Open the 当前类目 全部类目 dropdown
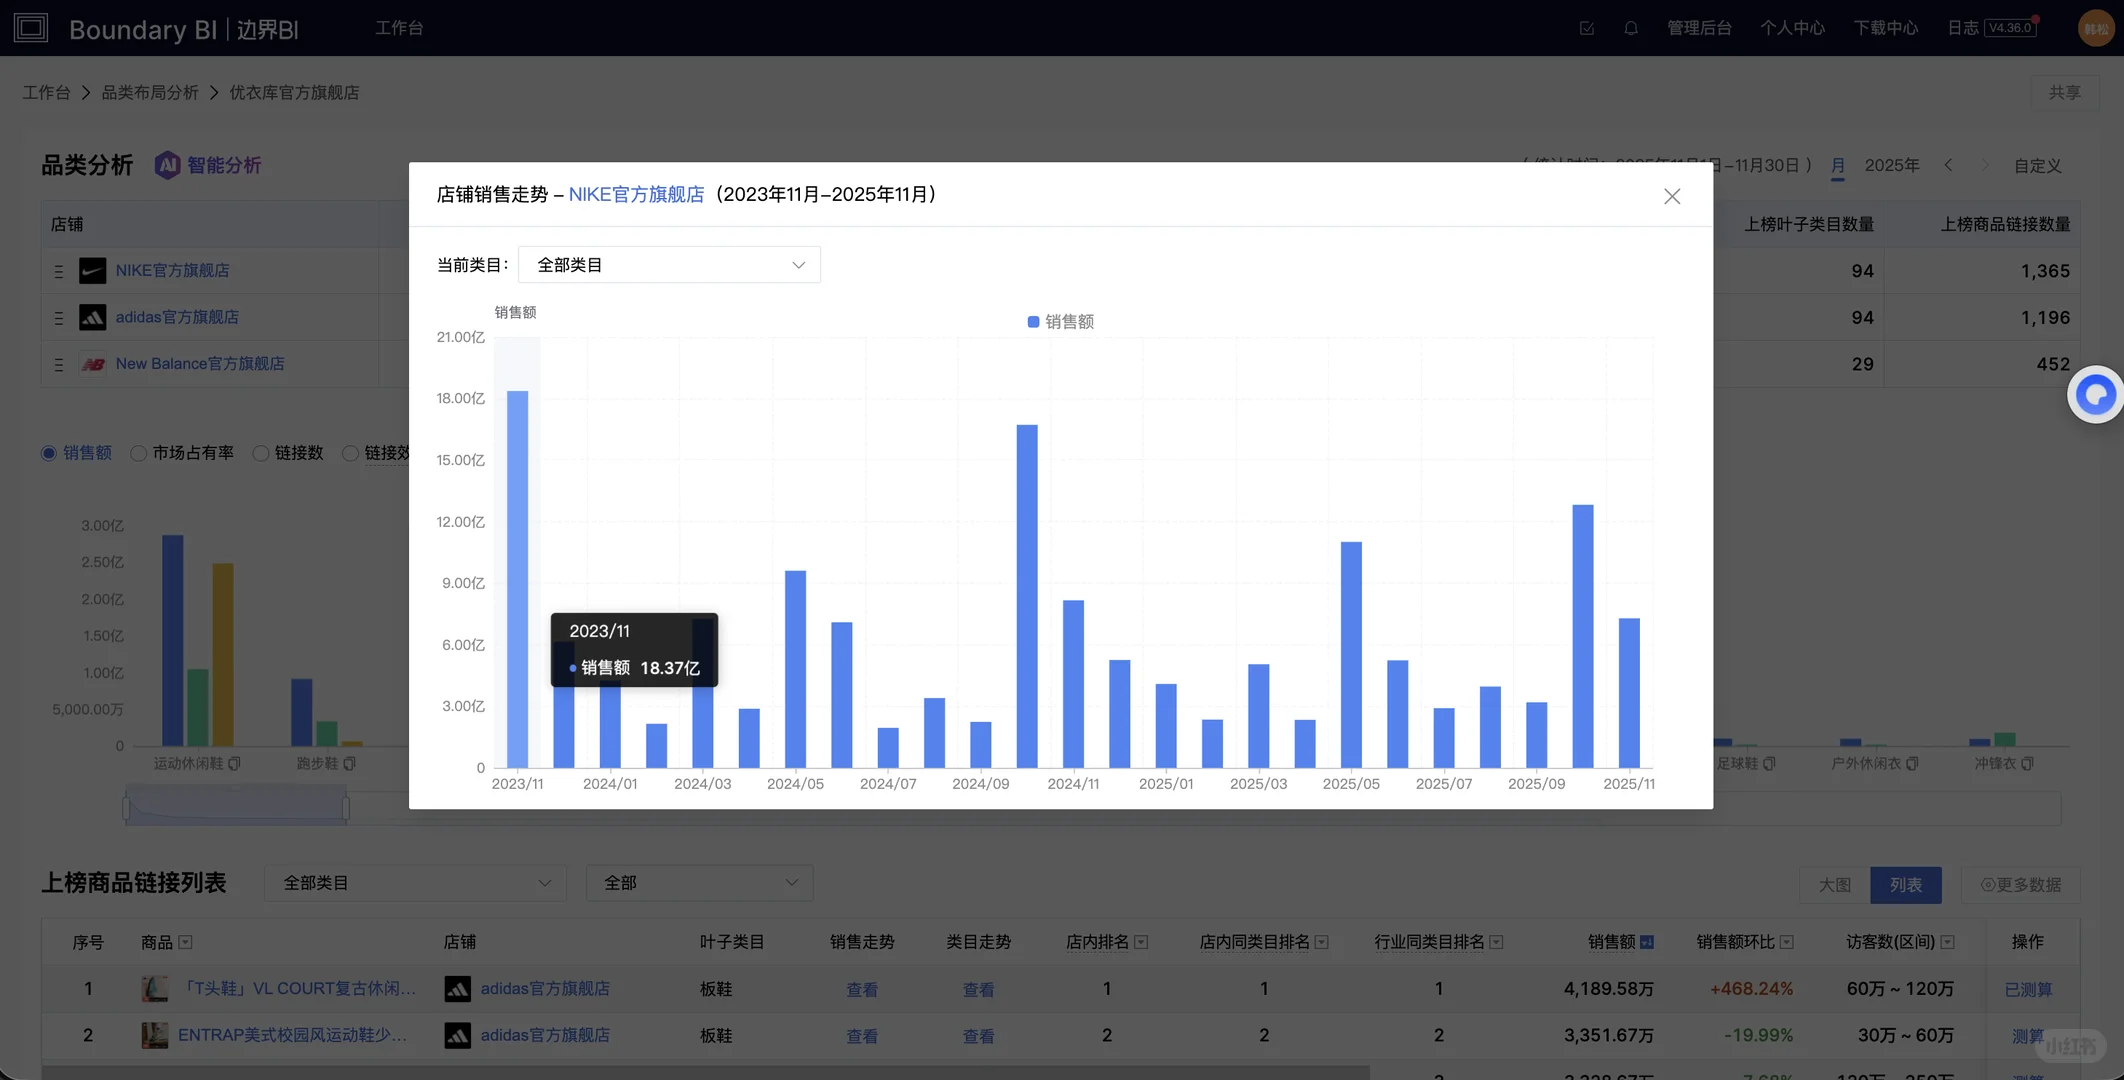The image size is (2124, 1080). [669, 265]
